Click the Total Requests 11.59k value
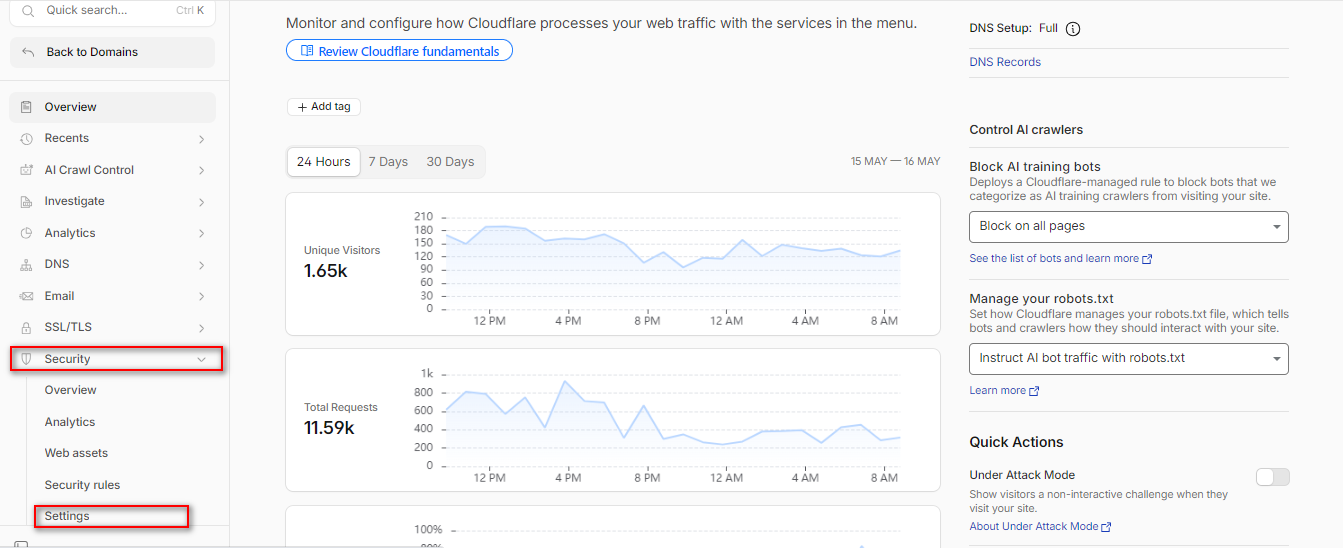 pos(329,428)
